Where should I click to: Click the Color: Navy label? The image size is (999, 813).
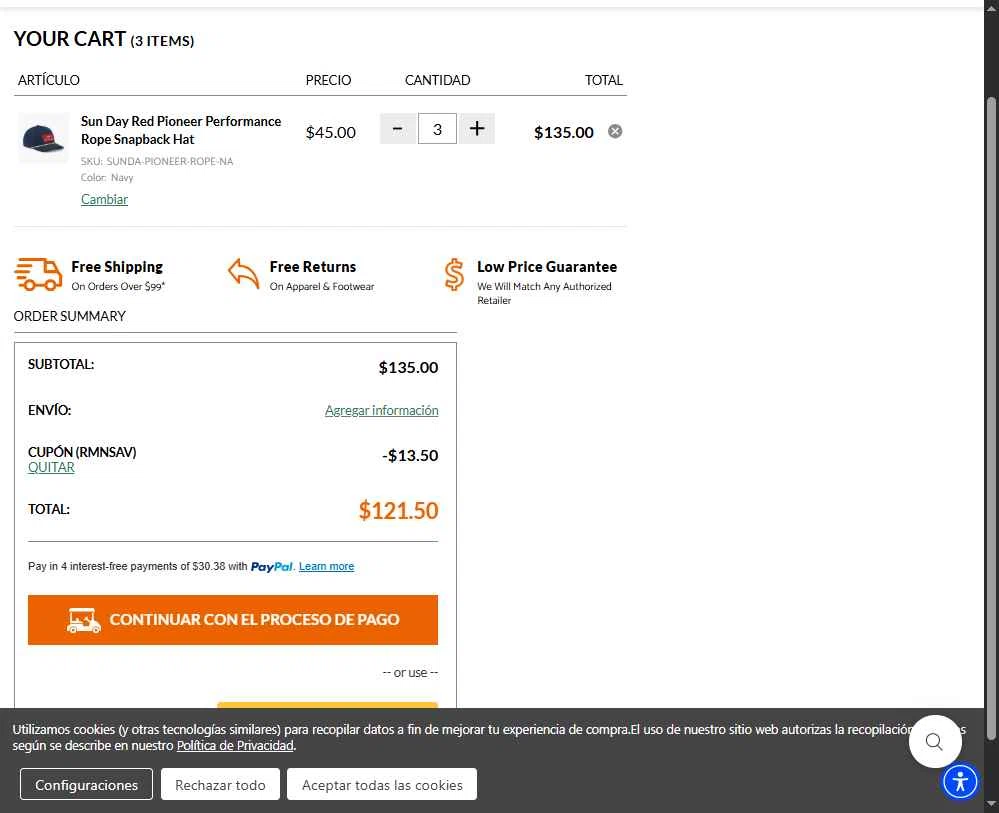click(x=107, y=178)
